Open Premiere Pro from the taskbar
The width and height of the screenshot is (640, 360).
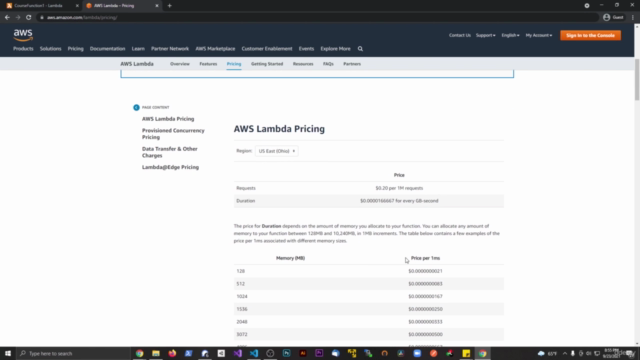click(319, 353)
